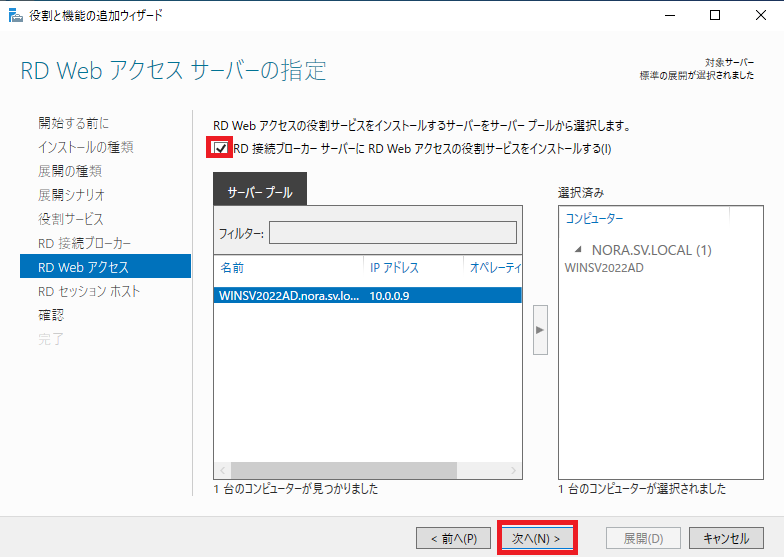The width and height of the screenshot is (784, 557).
Task: Click the horizontal scrollbar right arrow
Action: 514,470
